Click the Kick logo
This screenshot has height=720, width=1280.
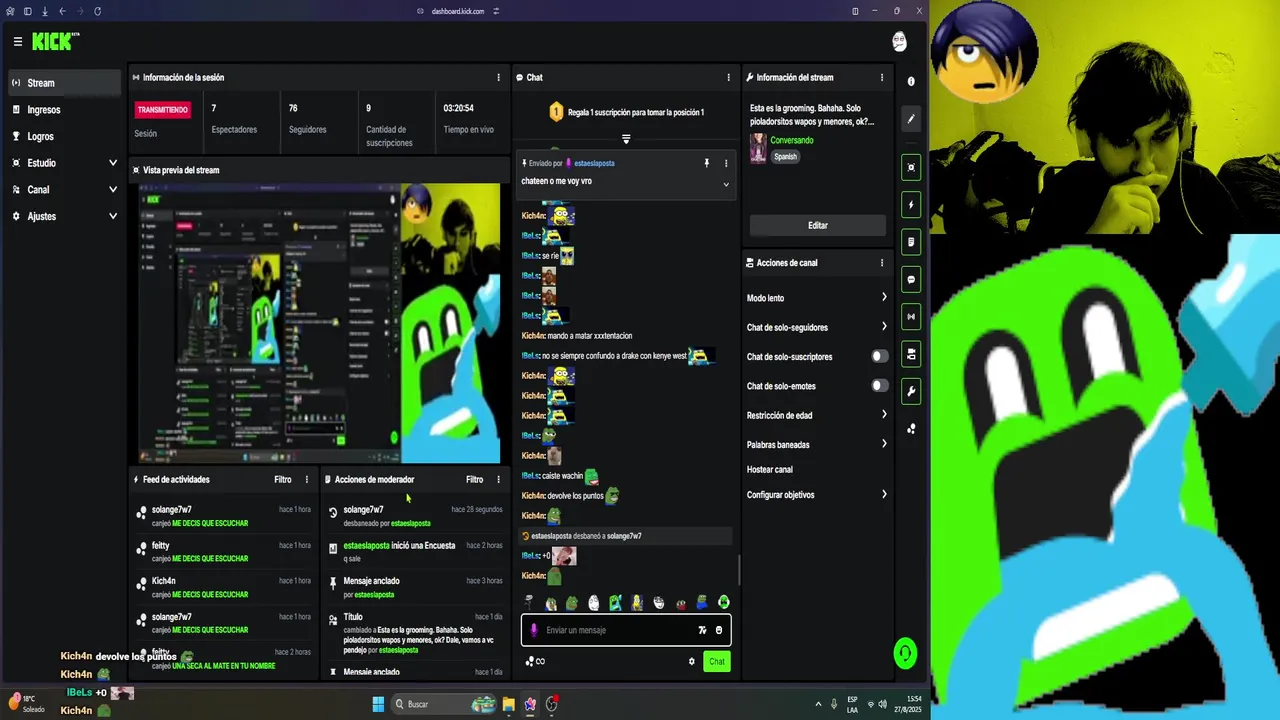click(x=55, y=41)
